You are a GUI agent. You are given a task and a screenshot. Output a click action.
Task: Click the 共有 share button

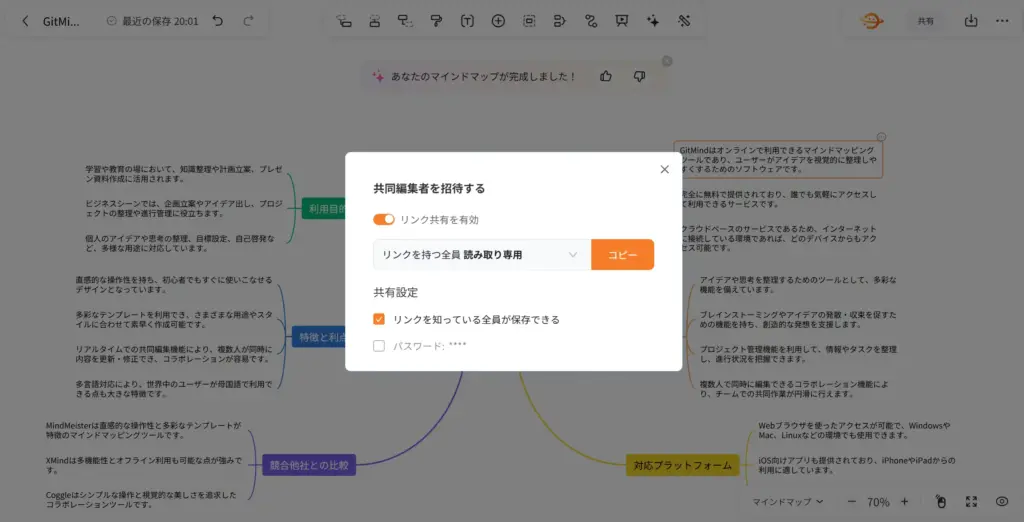click(x=926, y=20)
